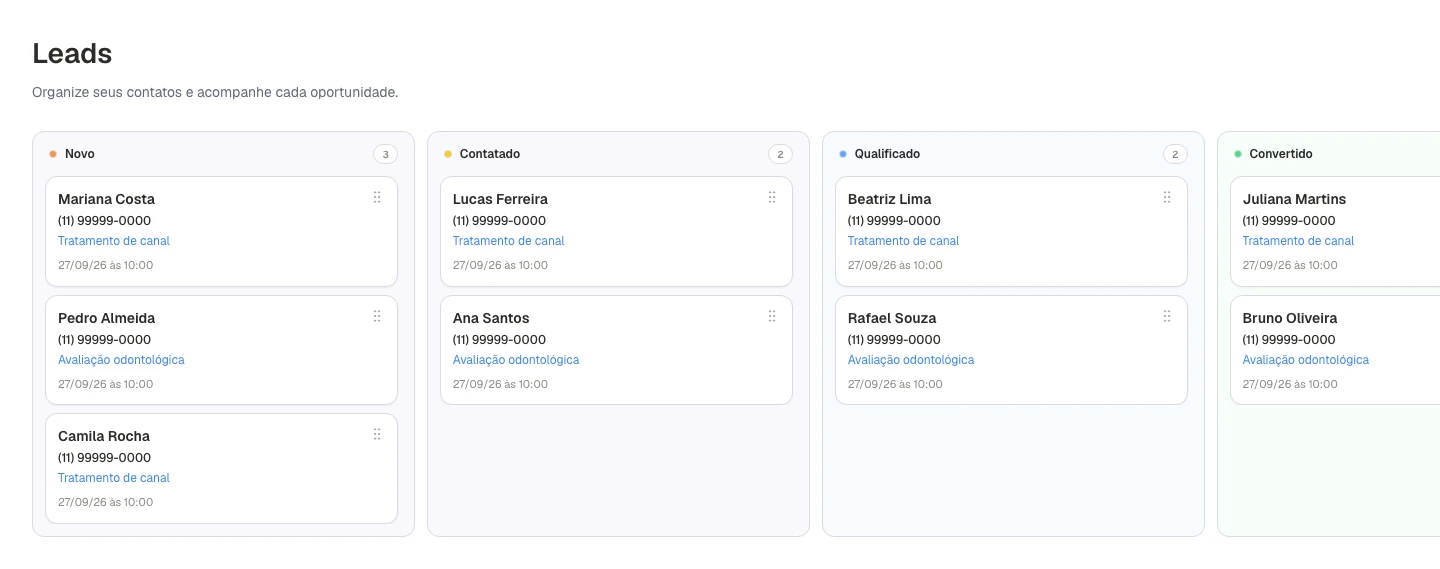Select the blue dot beside Qualificado
This screenshot has width=1440, height=569.
click(843, 154)
